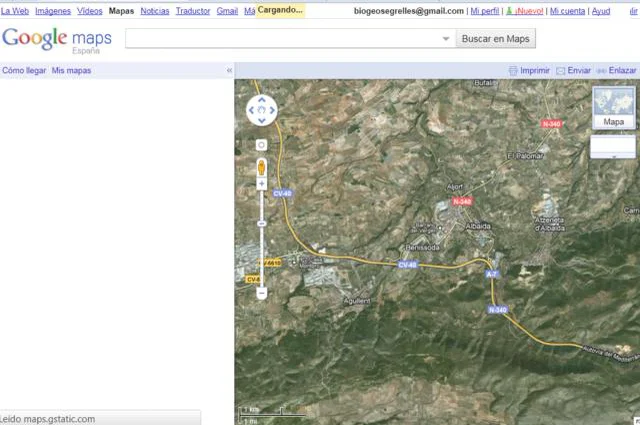The height and width of the screenshot is (425, 640).
Task: Click the N-340 red shield near El Palomar
Action: pyautogui.click(x=552, y=124)
